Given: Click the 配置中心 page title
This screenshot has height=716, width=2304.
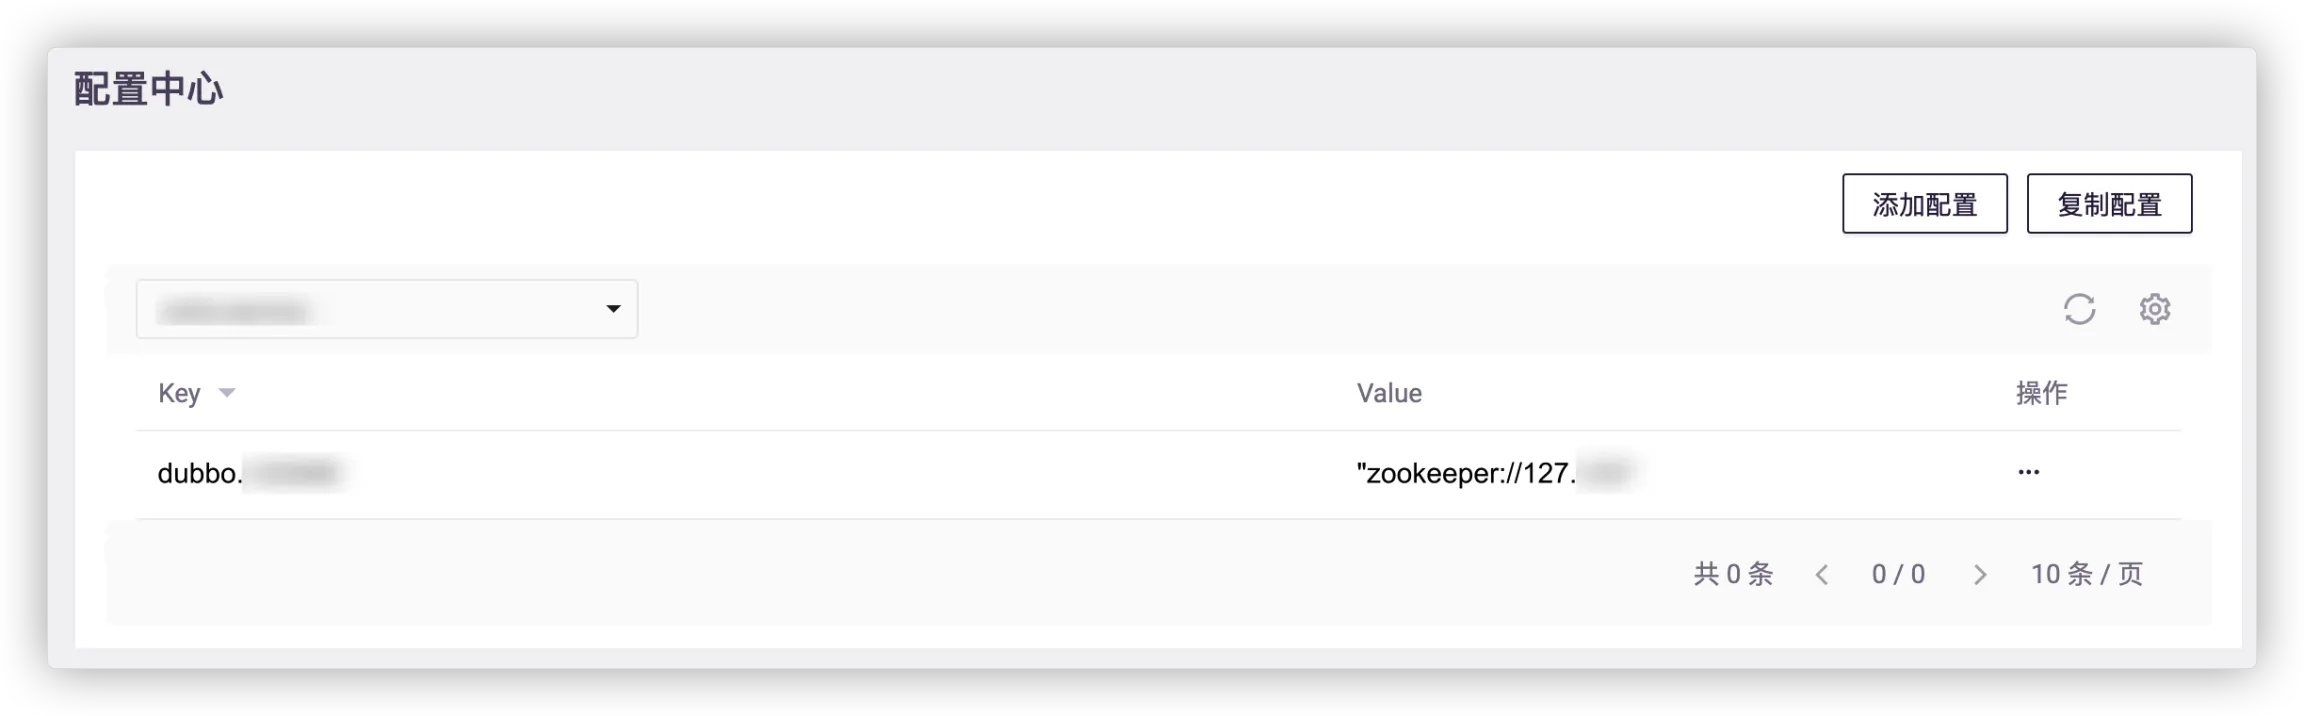Looking at the screenshot, I should point(148,90).
